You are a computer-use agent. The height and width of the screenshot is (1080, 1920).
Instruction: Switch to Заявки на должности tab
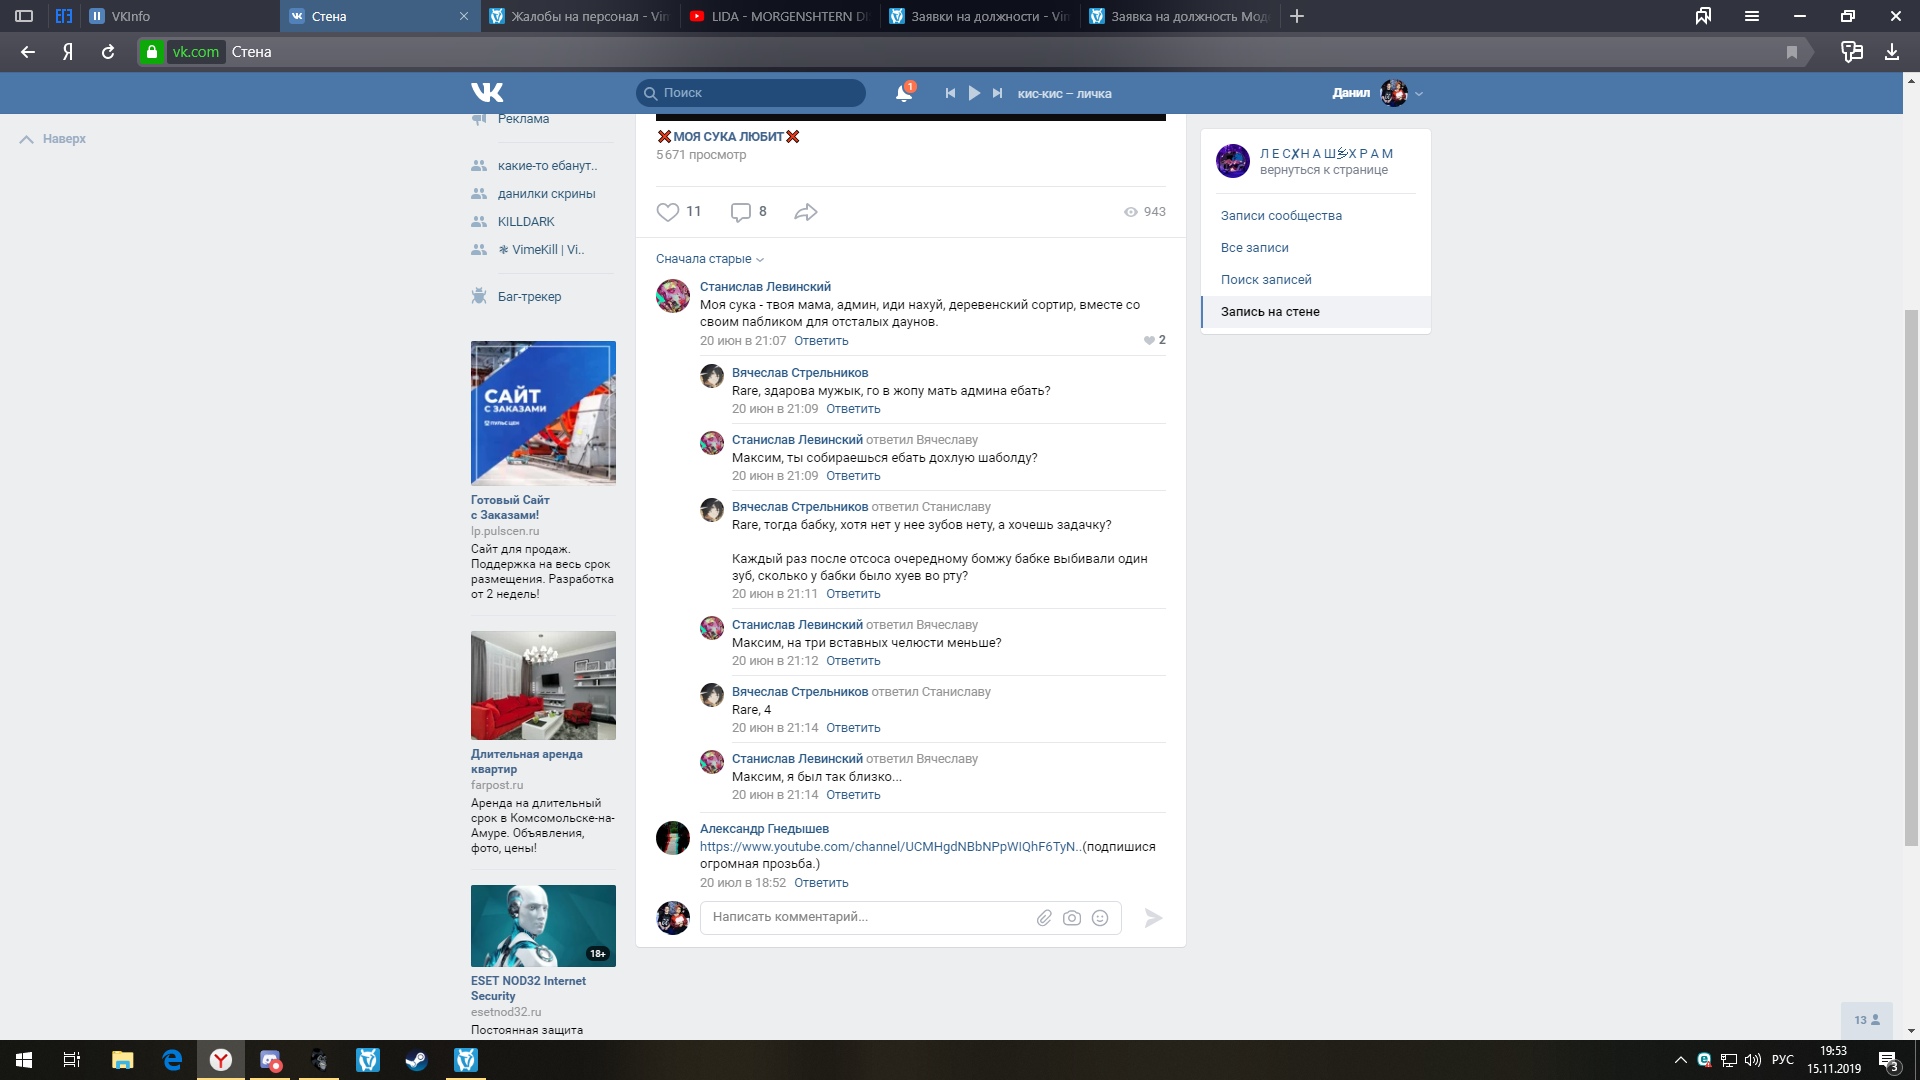980,16
